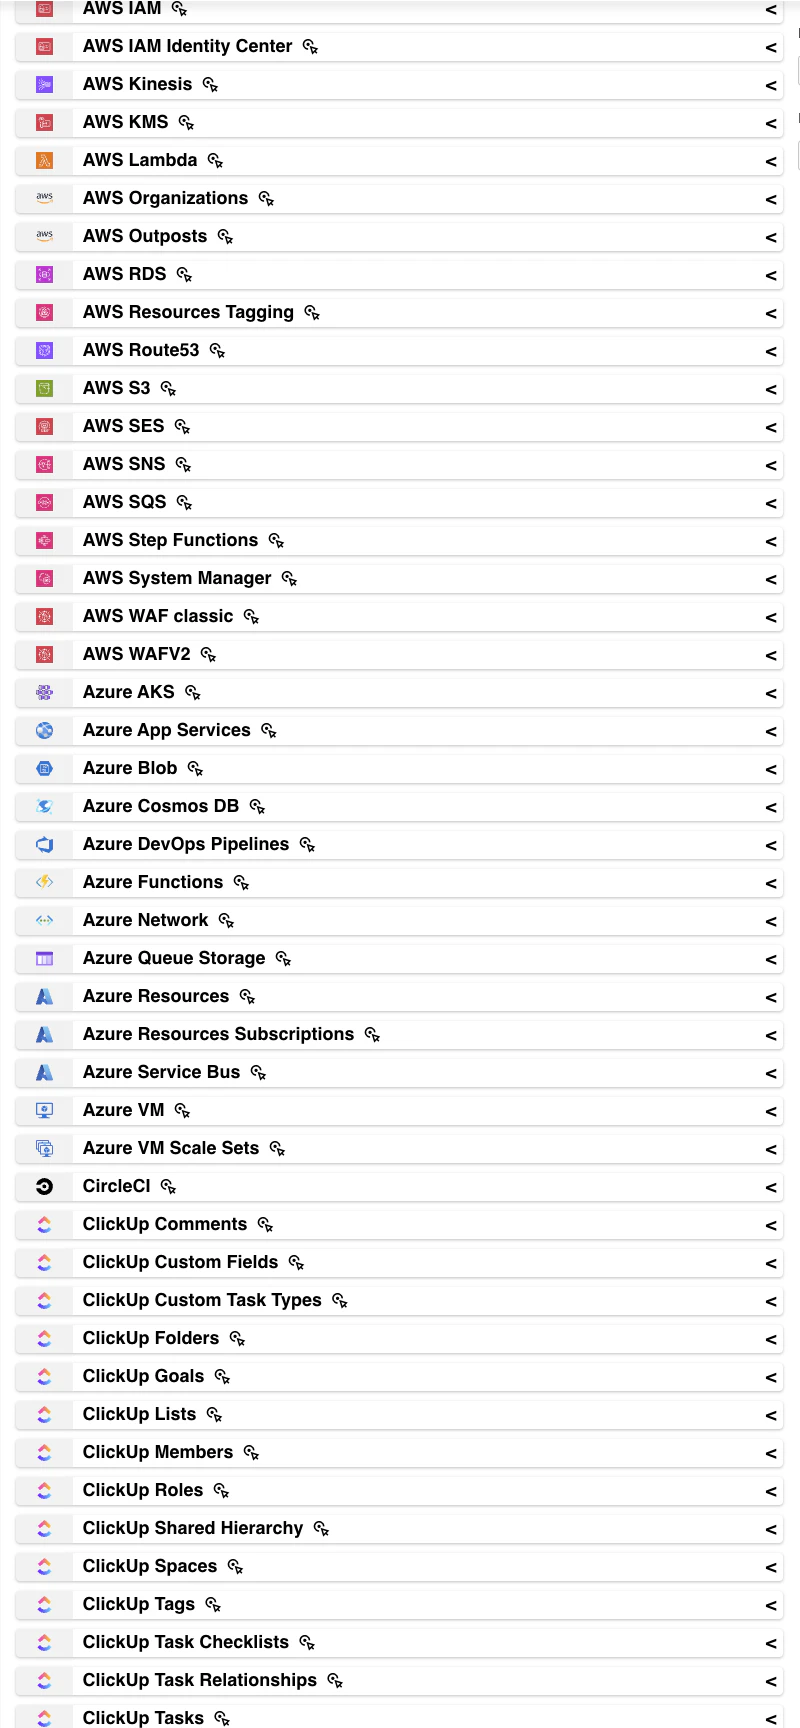Click the Azure Functions lightning icon
Viewport: 800px width, 1728px height.
coord(44,882)
